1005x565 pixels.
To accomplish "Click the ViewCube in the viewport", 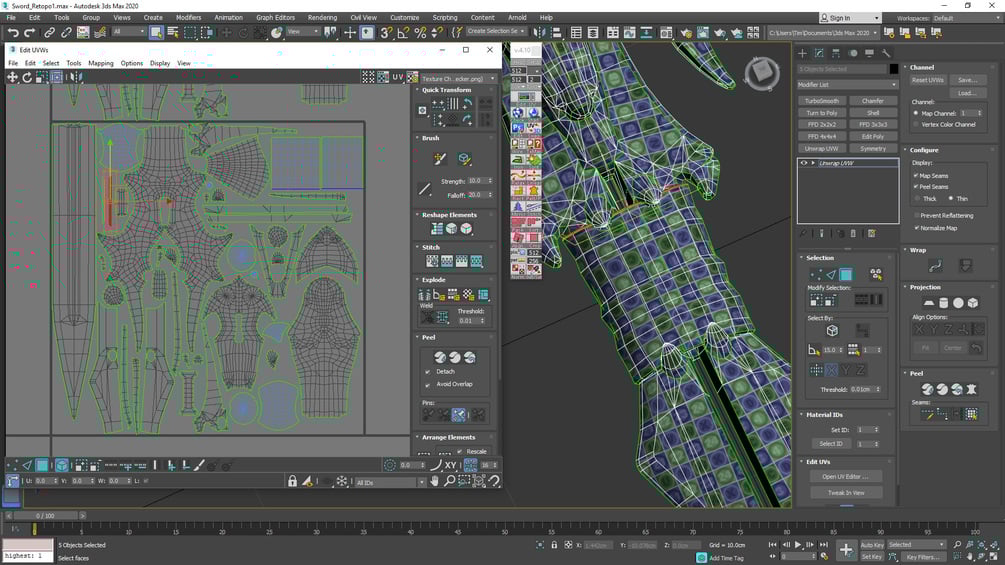I will [x=761, y=72].
